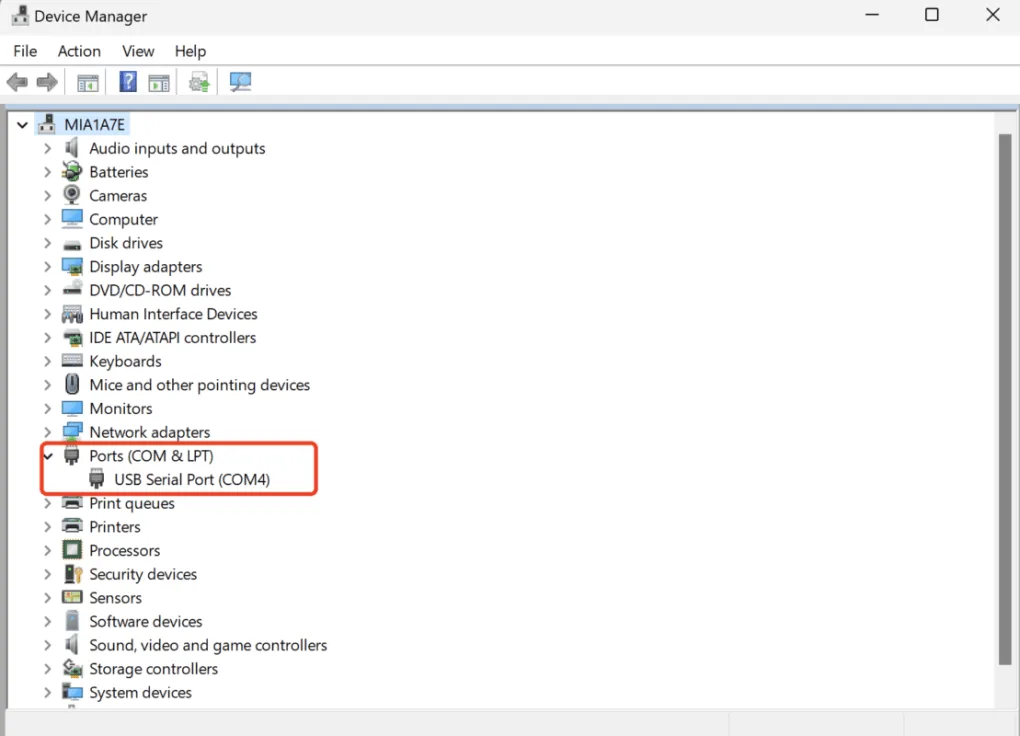
Task: Click the Mice and other pointing devices icon
Action: point(72,384)
